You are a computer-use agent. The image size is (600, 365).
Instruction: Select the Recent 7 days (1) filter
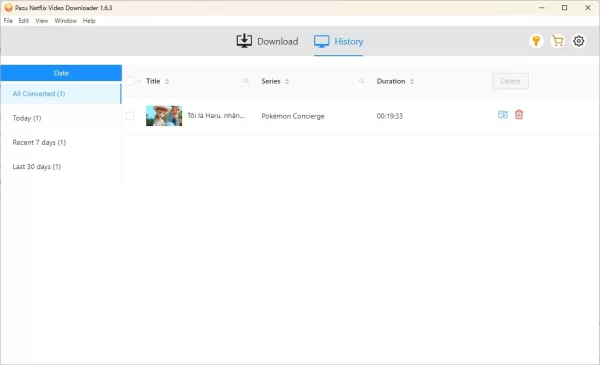tap(61, 142)
